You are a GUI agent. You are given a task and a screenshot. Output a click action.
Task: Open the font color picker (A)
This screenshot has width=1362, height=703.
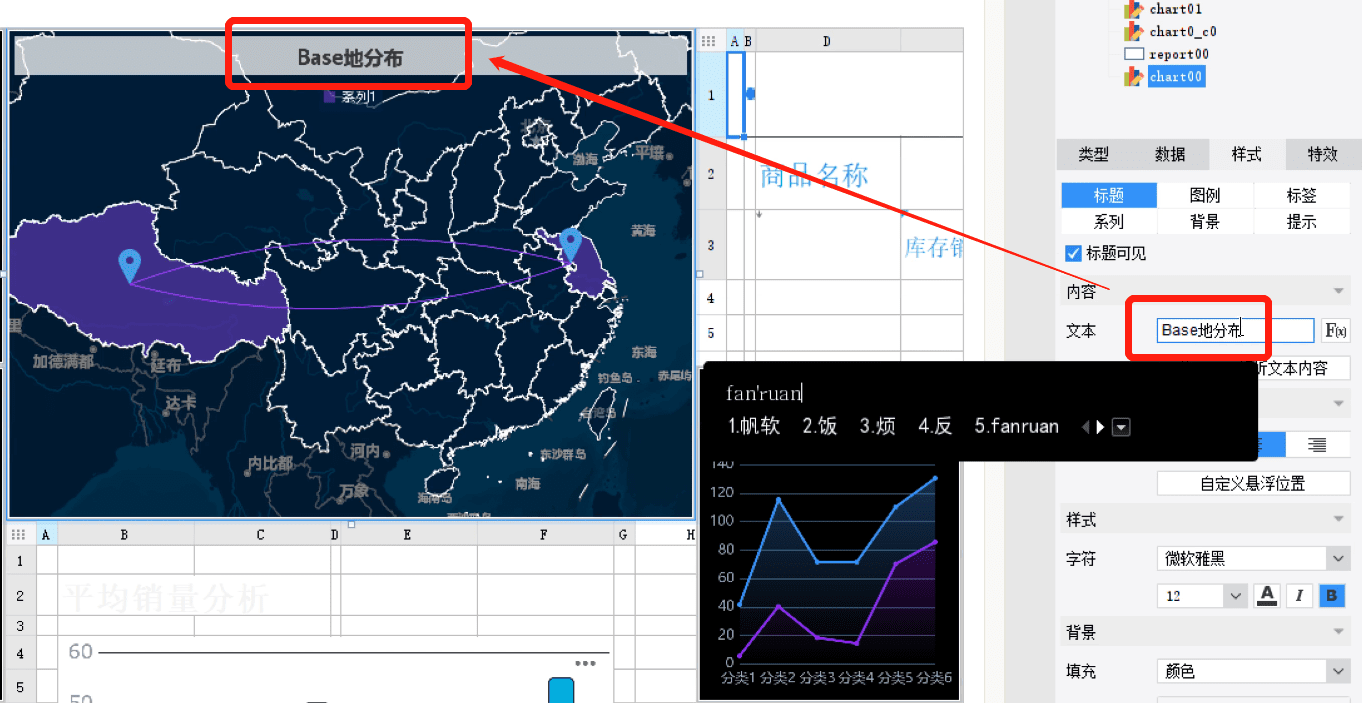(1267, 596)
